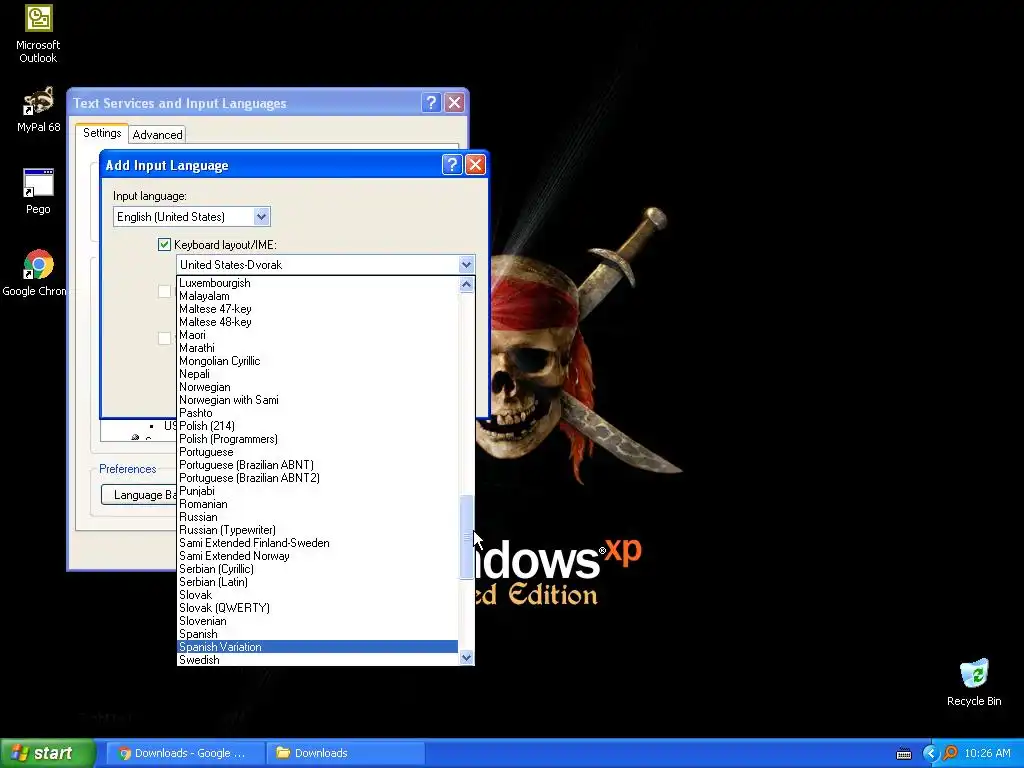
Task: Select Serbian (Latin) layout
Action: coord(317,582)
